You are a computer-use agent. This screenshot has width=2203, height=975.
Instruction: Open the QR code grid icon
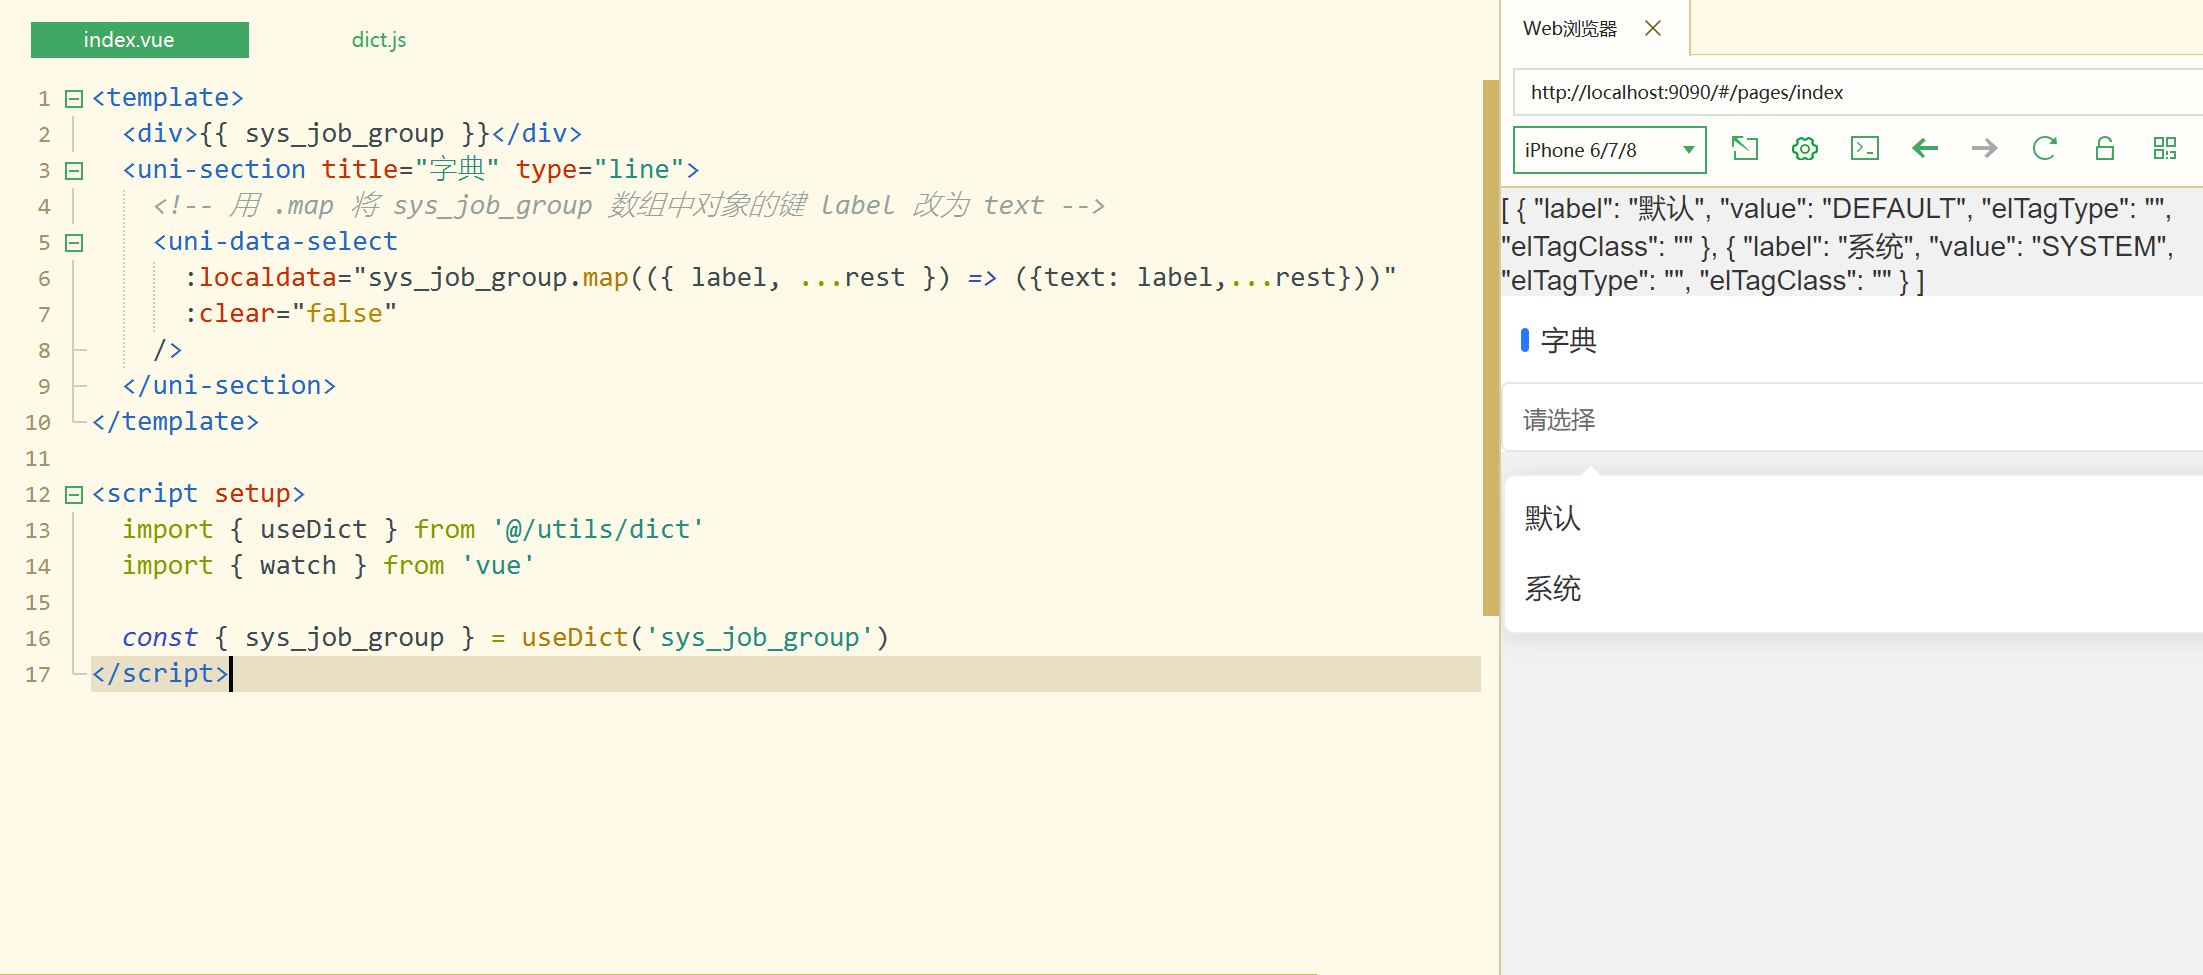(2165, 149)
